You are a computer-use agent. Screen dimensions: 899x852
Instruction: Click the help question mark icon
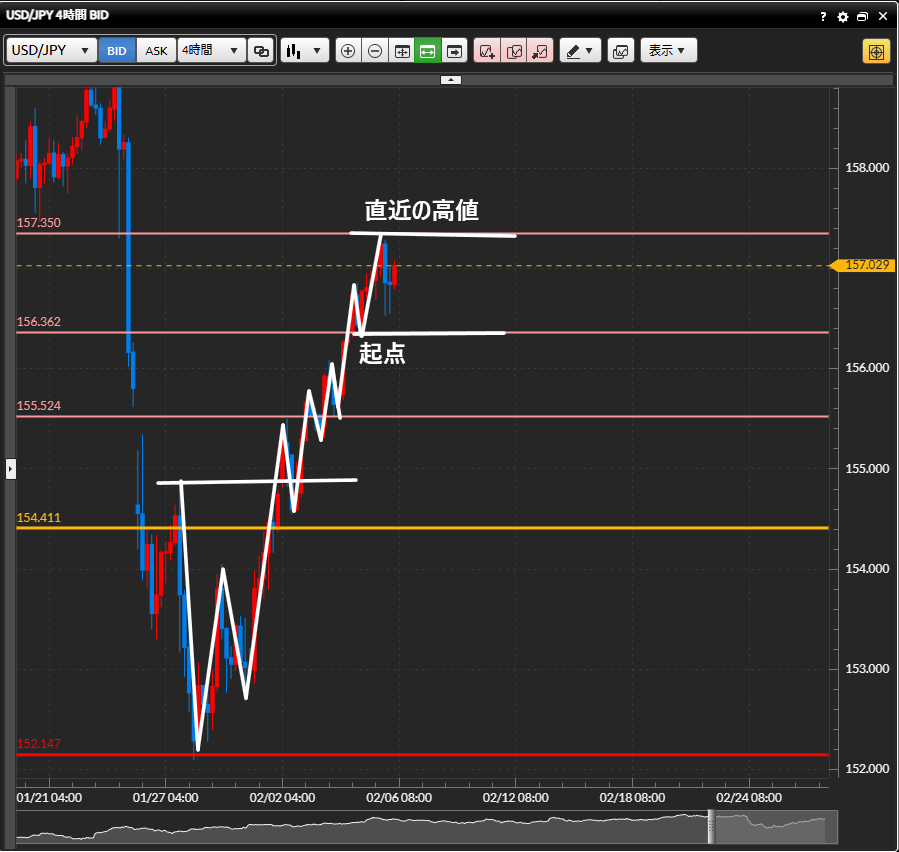tap(823, 17)
